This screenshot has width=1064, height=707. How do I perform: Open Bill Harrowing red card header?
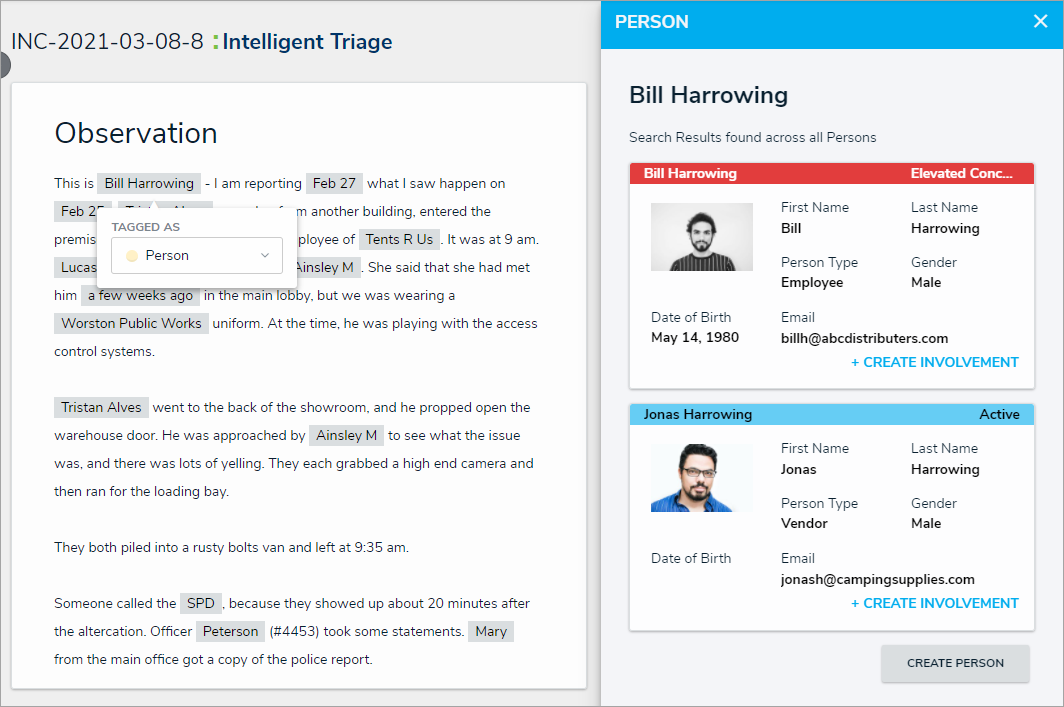(x=831, y=174)
